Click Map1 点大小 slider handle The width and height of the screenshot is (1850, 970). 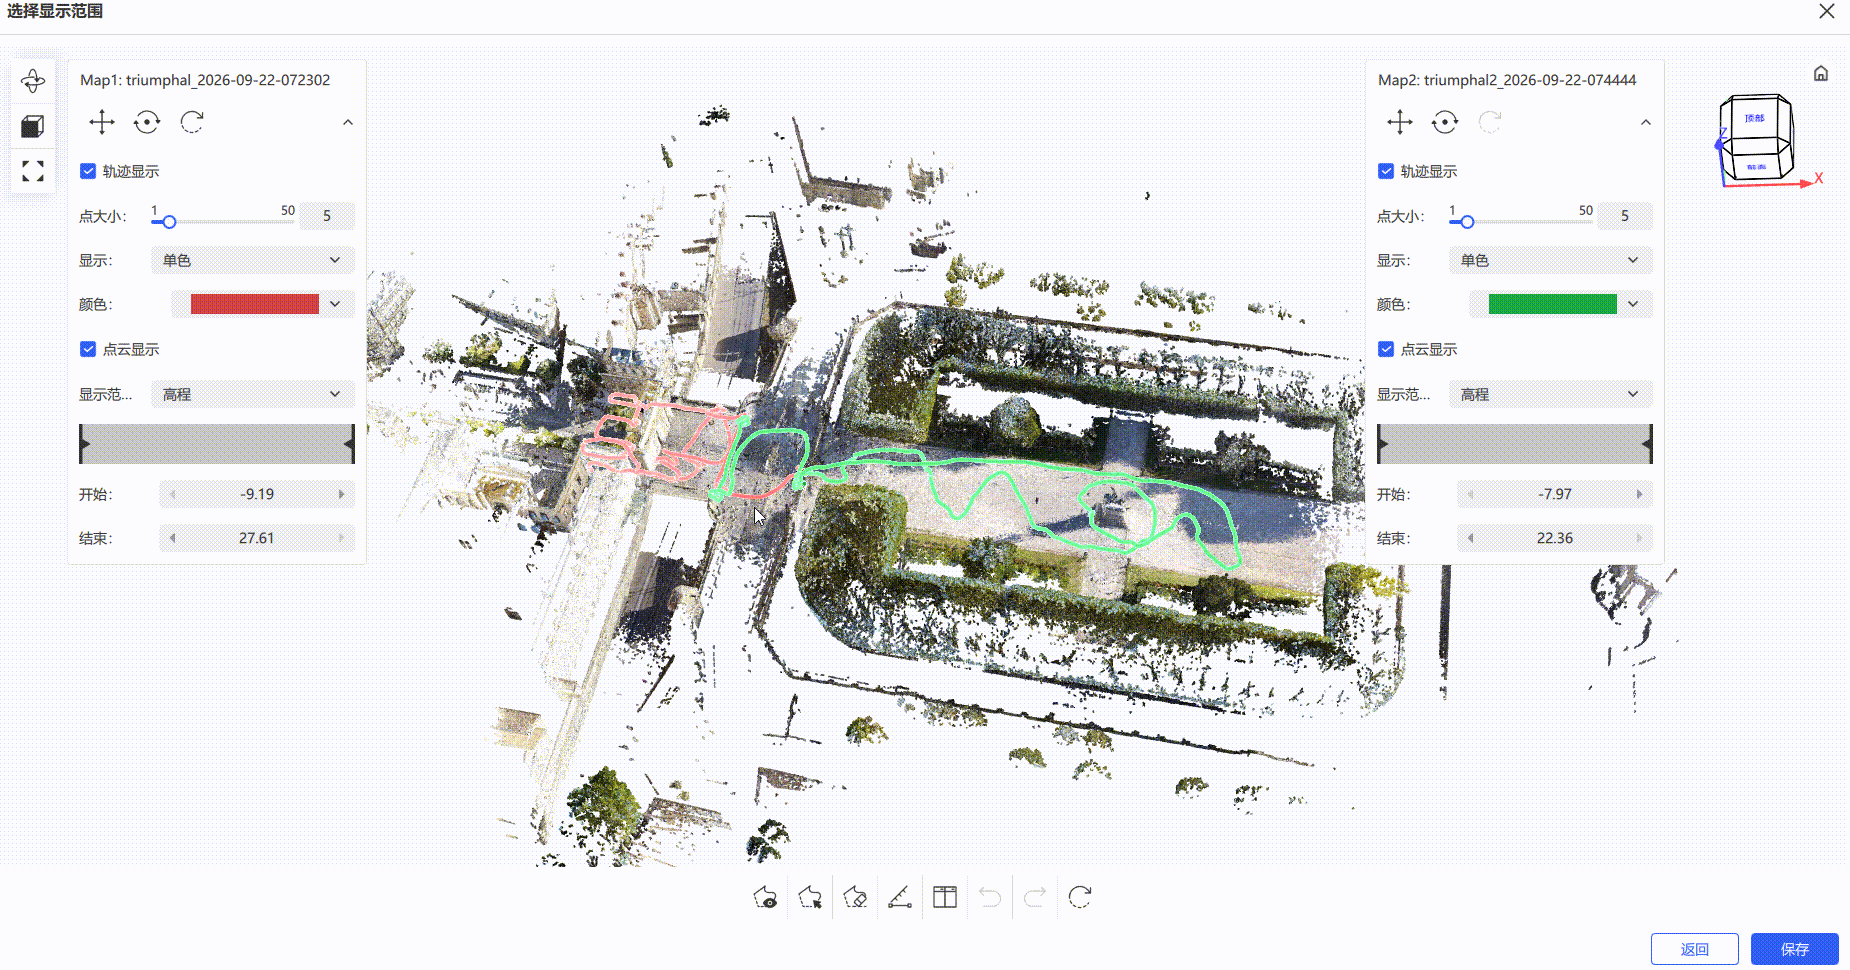(169, 222)
